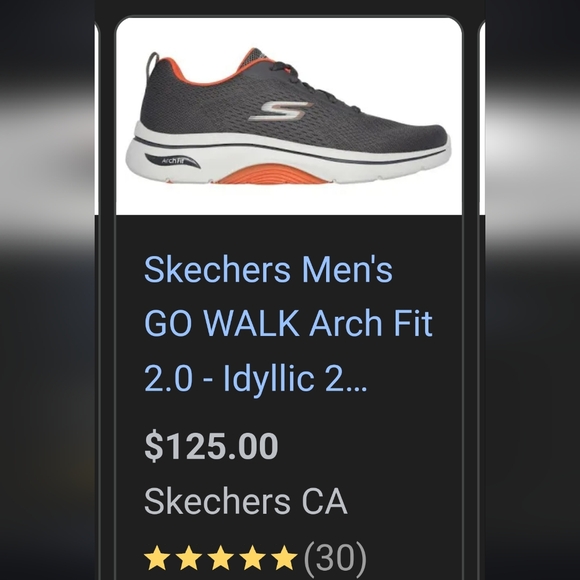Open the Skechers shoe product image

click(x=289, y=116)
